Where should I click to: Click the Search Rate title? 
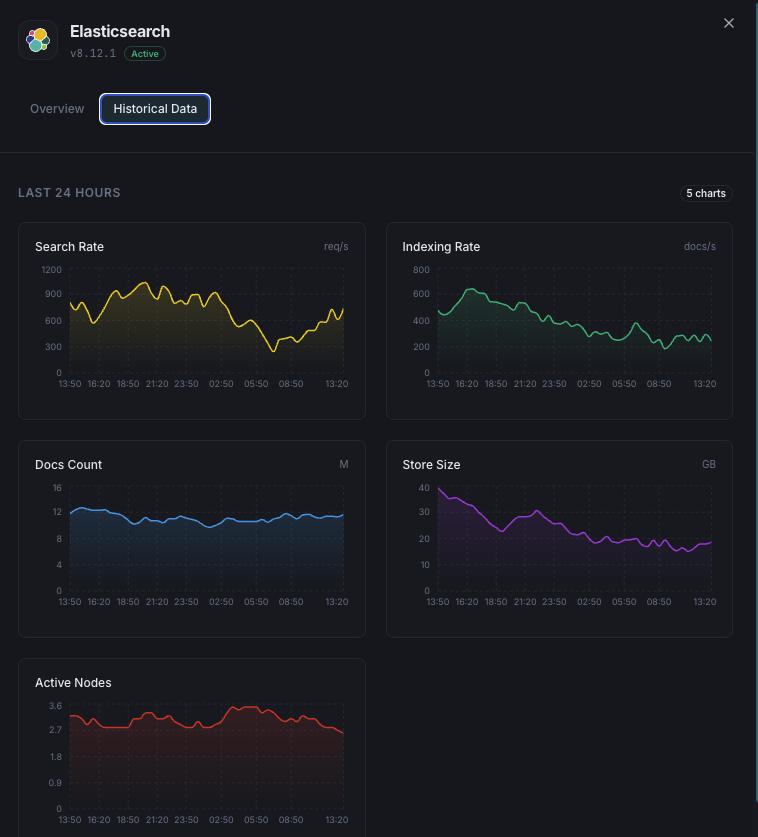click(x=70, y=246)
